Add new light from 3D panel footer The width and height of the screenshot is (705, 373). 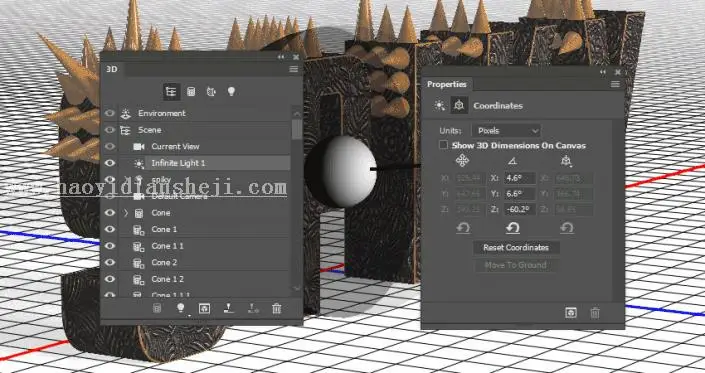(180, 308)
